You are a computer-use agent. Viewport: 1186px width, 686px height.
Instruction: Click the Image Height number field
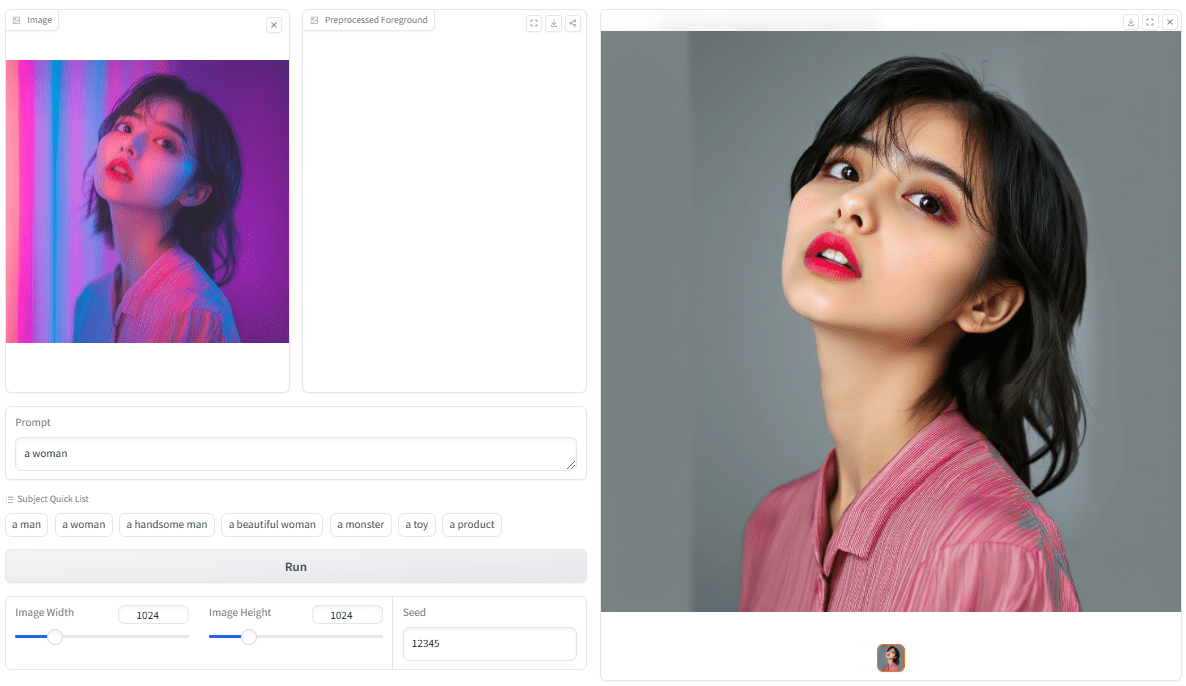pyautogui.click(x=347, y=615)
